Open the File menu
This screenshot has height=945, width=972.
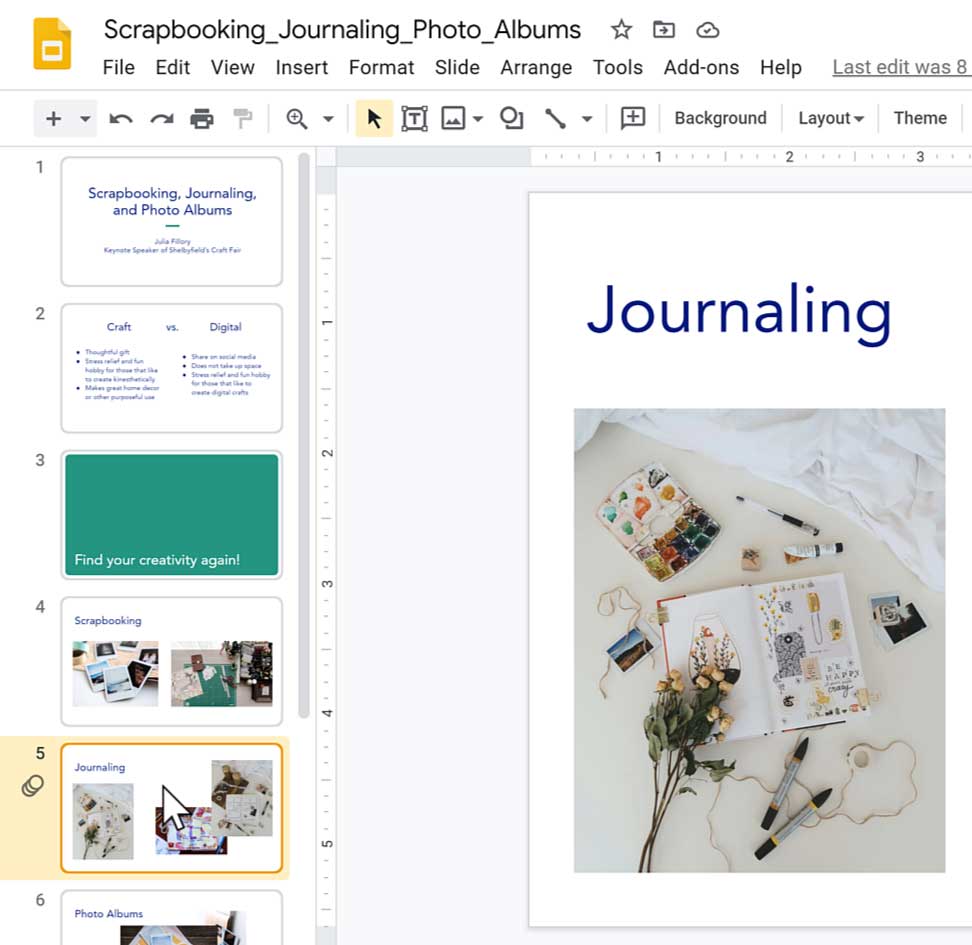coord(118,67)
